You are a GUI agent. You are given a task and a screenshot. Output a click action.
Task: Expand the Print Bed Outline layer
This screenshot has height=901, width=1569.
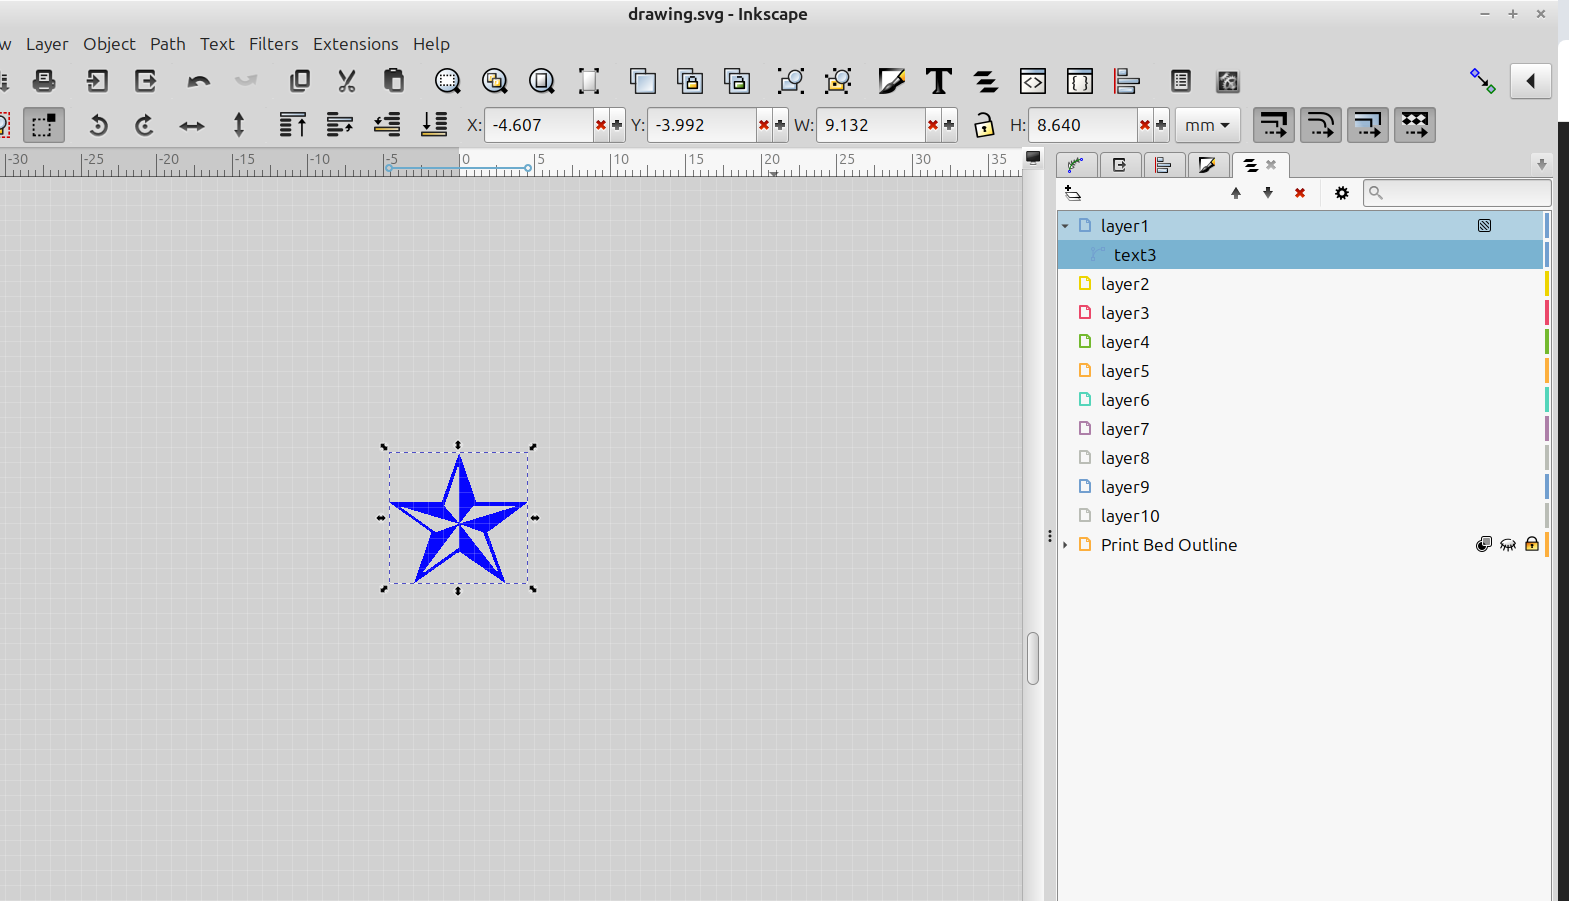tap(1065, 545)
